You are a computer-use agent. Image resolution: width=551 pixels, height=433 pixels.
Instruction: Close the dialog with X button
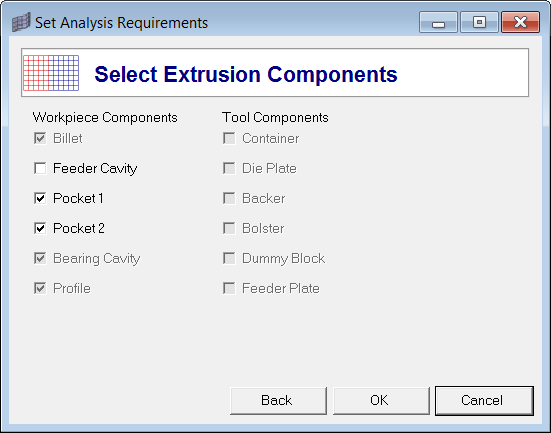coord(520,22)
